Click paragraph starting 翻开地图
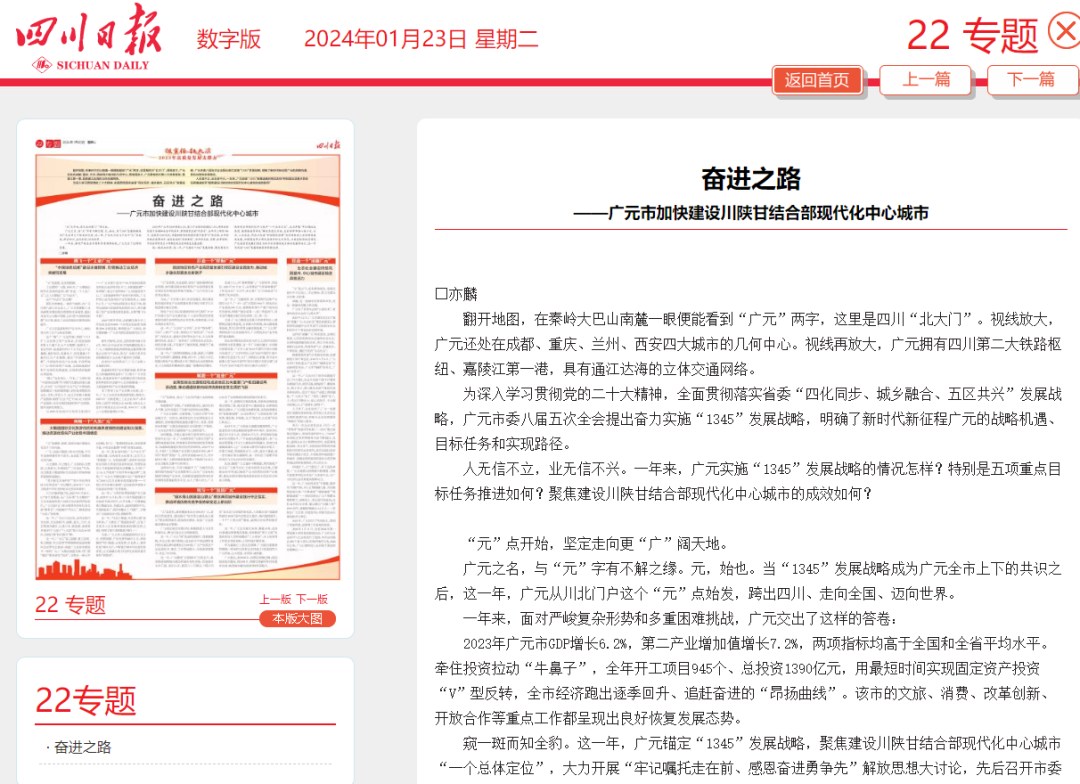The width and height of the screenshot is (1080, 784). point(748,344)
